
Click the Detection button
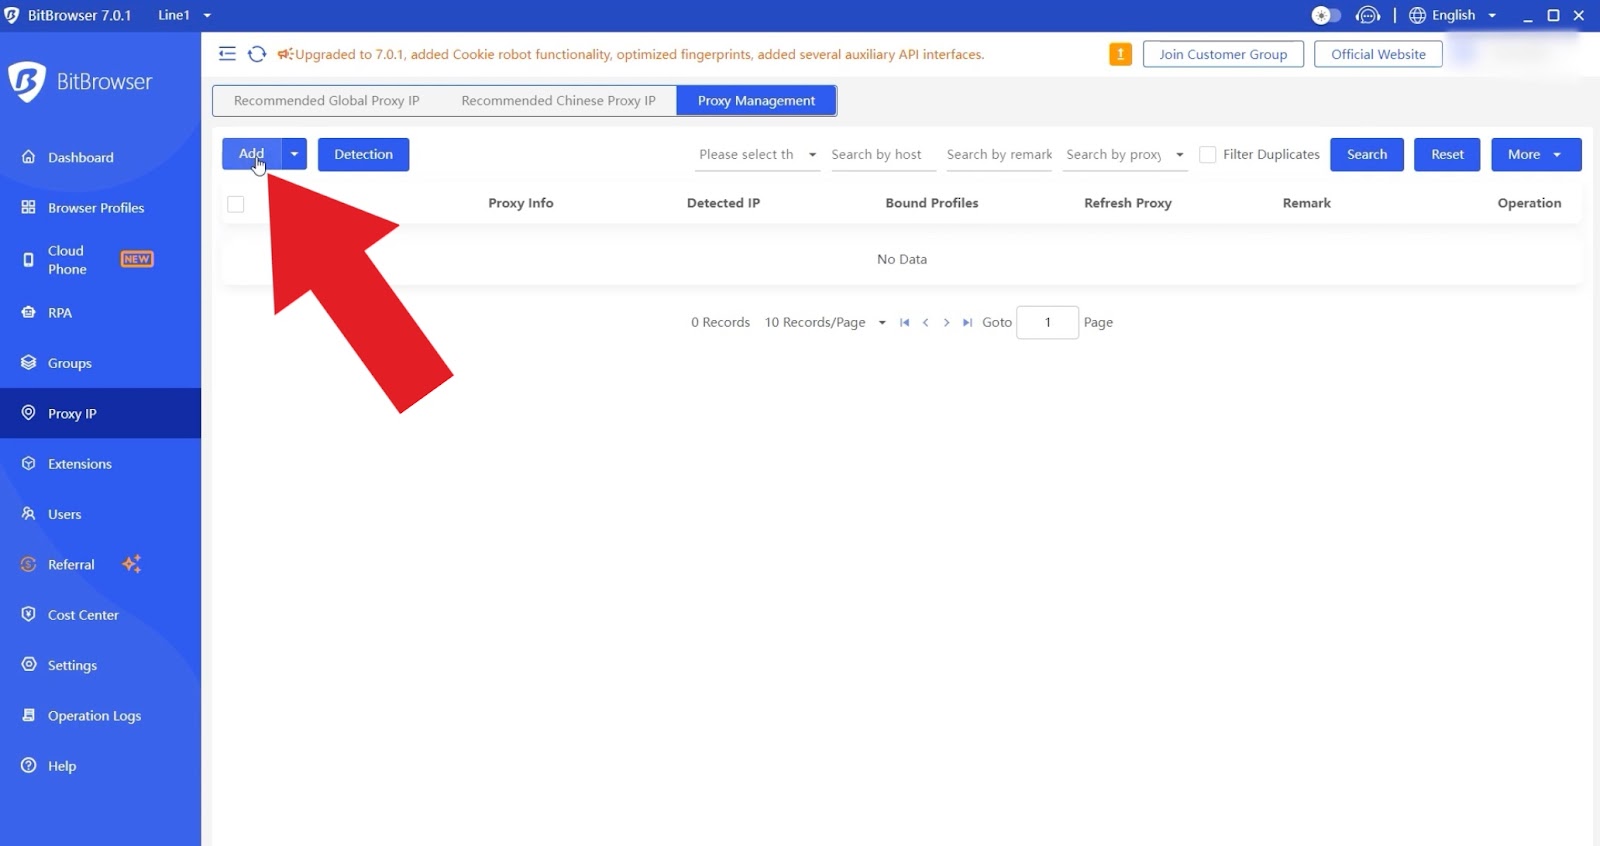tap(363, 154)
